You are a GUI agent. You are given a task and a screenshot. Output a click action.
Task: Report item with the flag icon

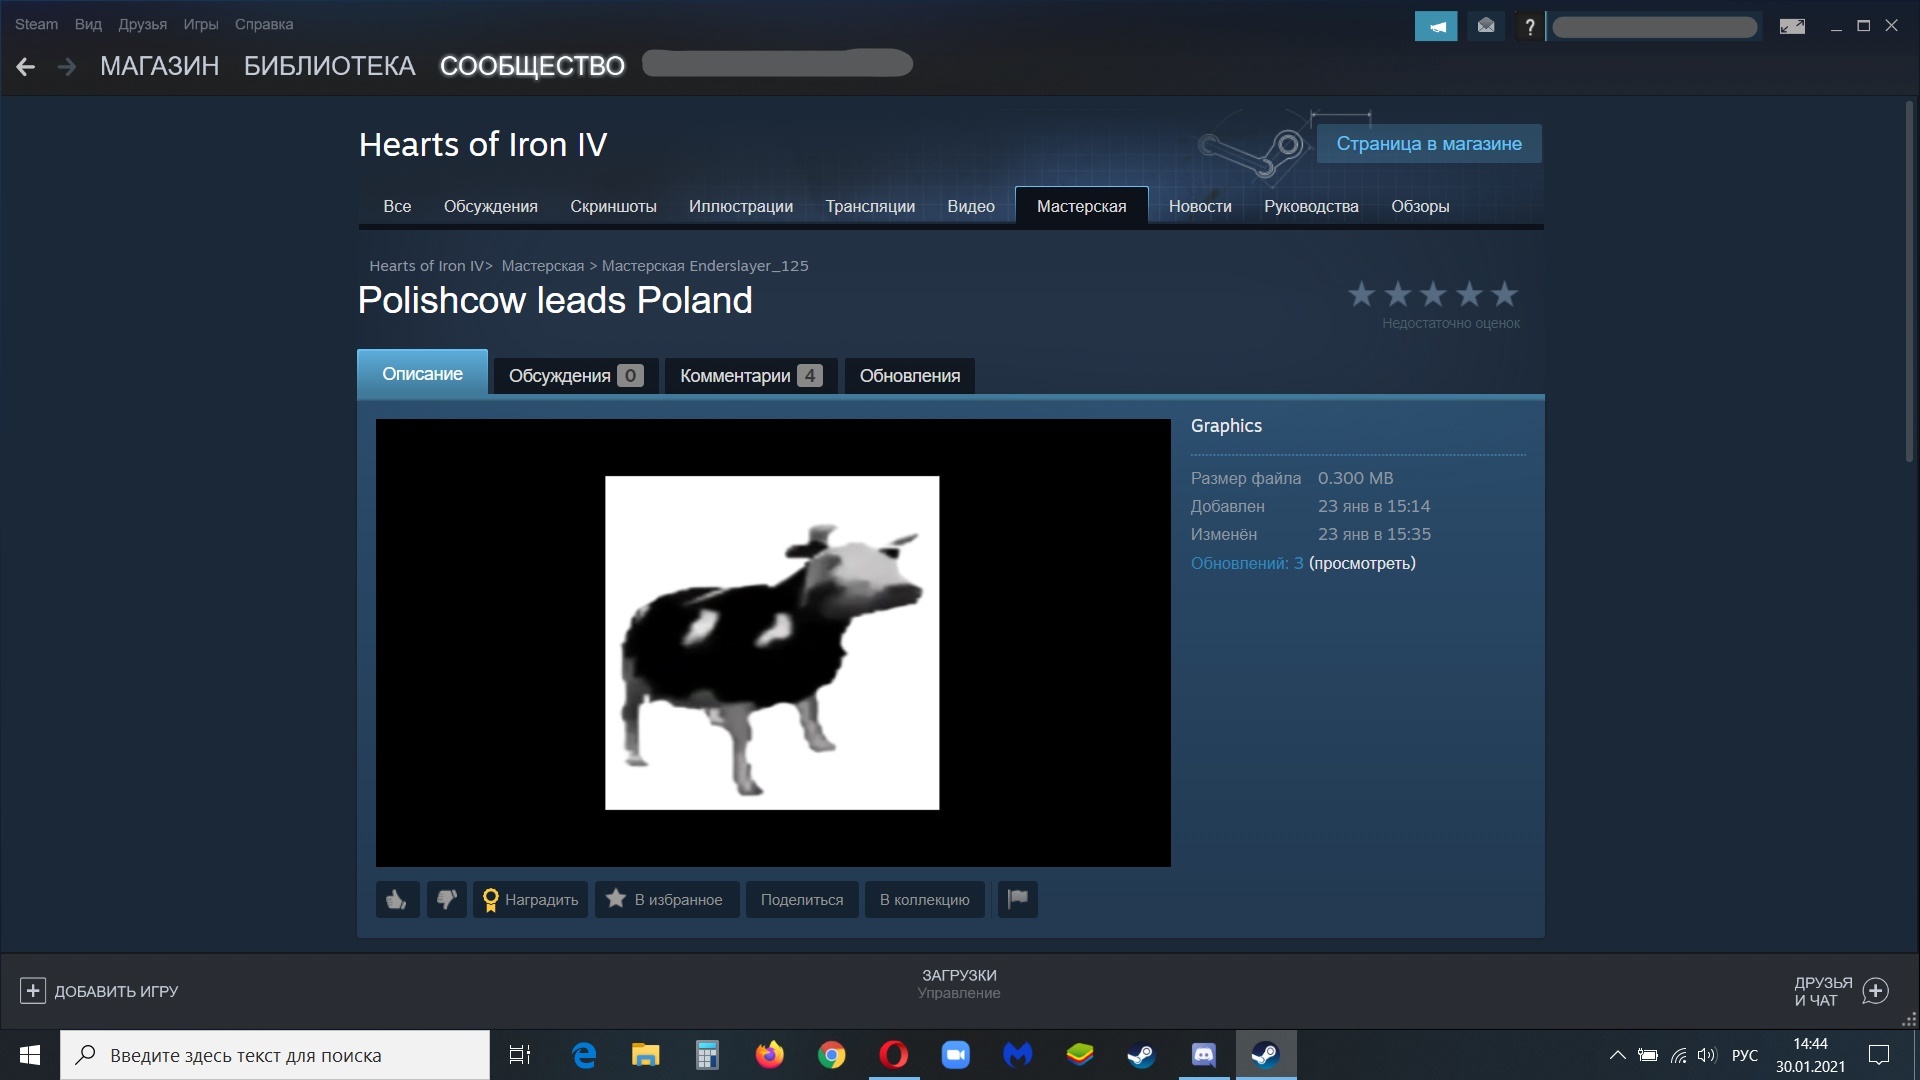(x=1017, y=899)
